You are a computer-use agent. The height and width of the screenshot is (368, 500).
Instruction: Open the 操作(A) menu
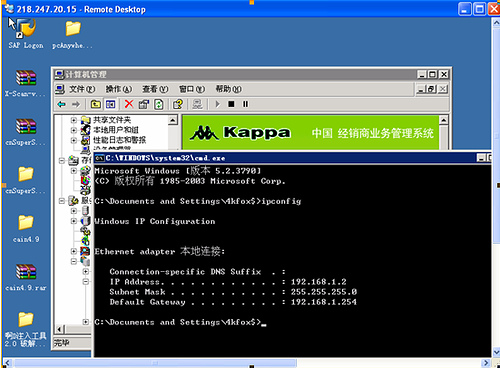tap(119, 89)
